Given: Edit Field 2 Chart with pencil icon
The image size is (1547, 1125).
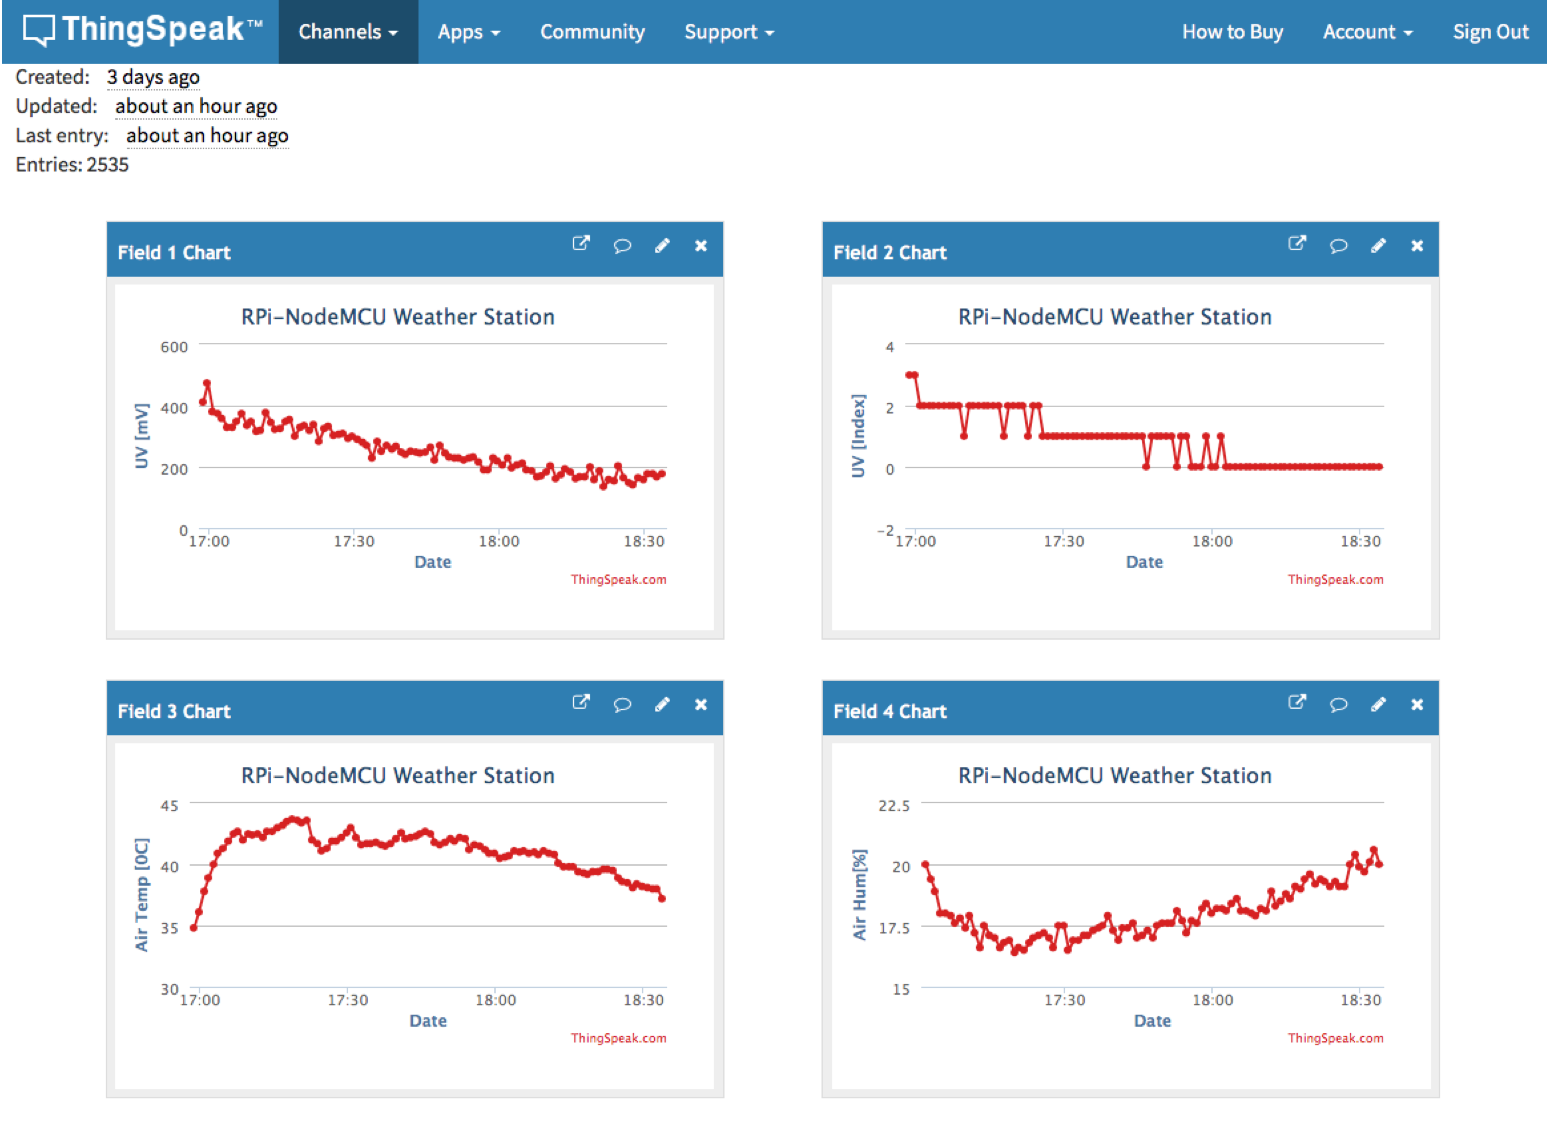Looking at the screenshot, I should pos(1378,245).
